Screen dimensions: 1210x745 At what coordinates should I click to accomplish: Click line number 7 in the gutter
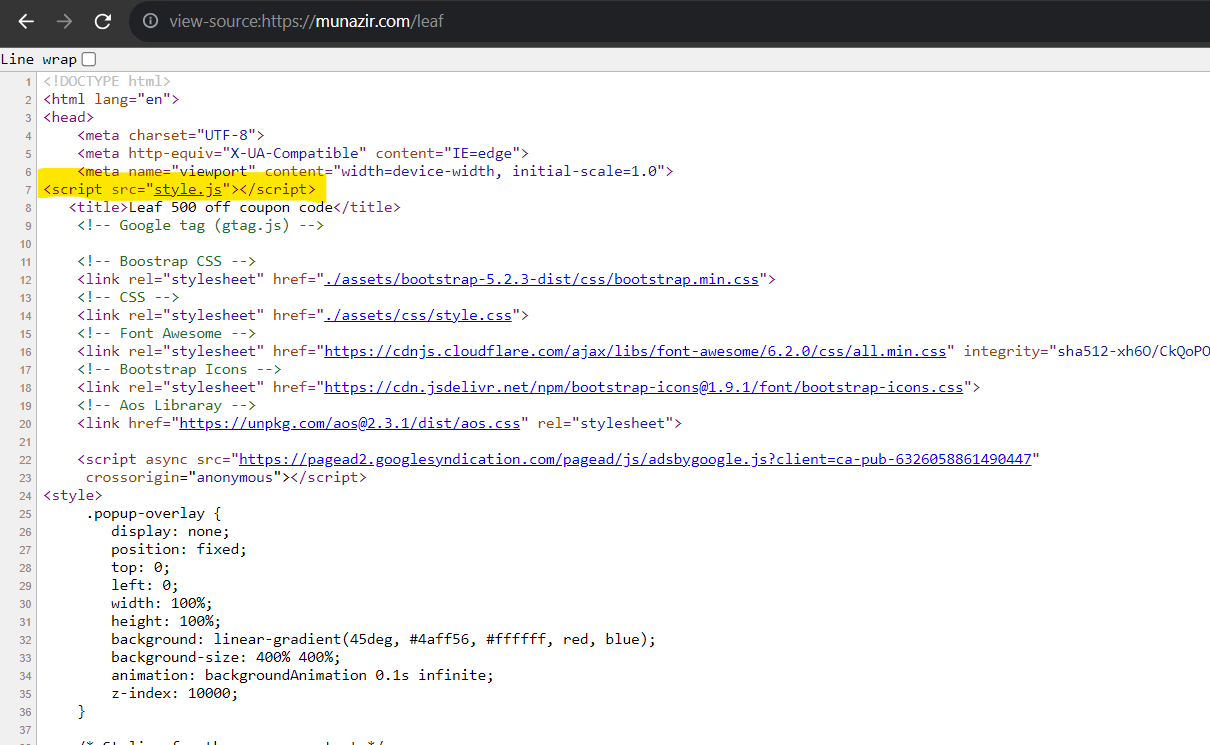27,189
